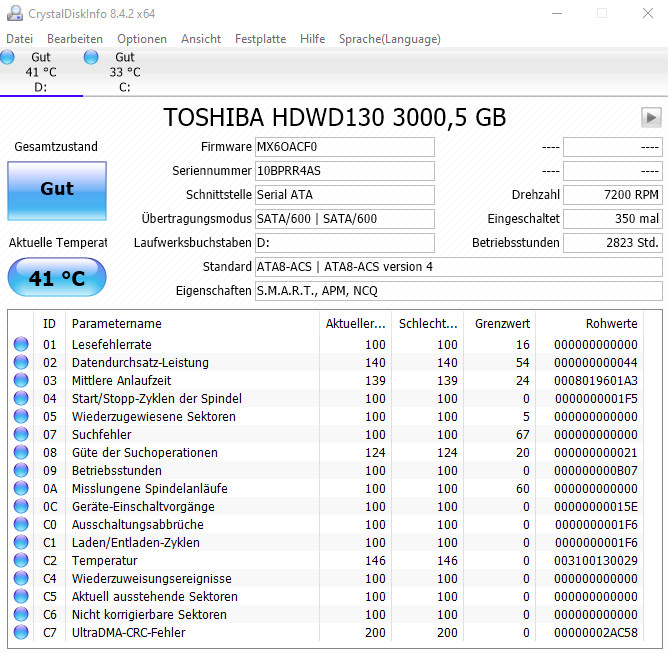The image size is (668, 653).
Task: Click status orb for Suchfehler row
Action: [x=21, y=434]
